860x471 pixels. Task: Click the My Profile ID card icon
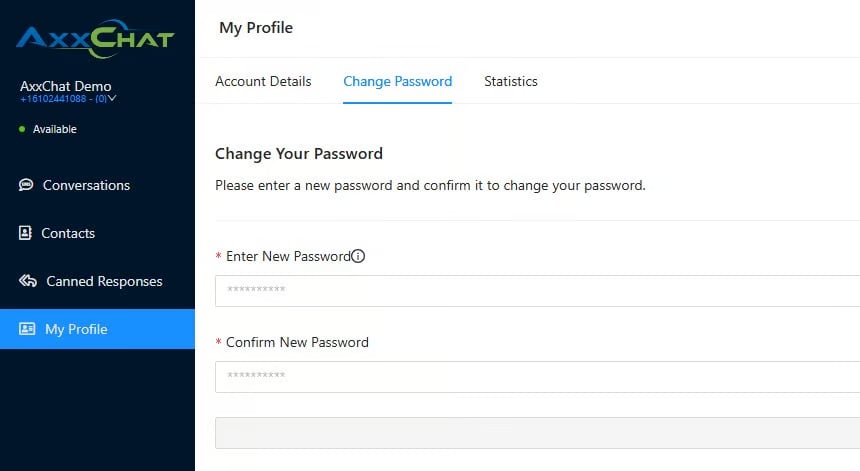pyautogui.click(x=27, y=329)
